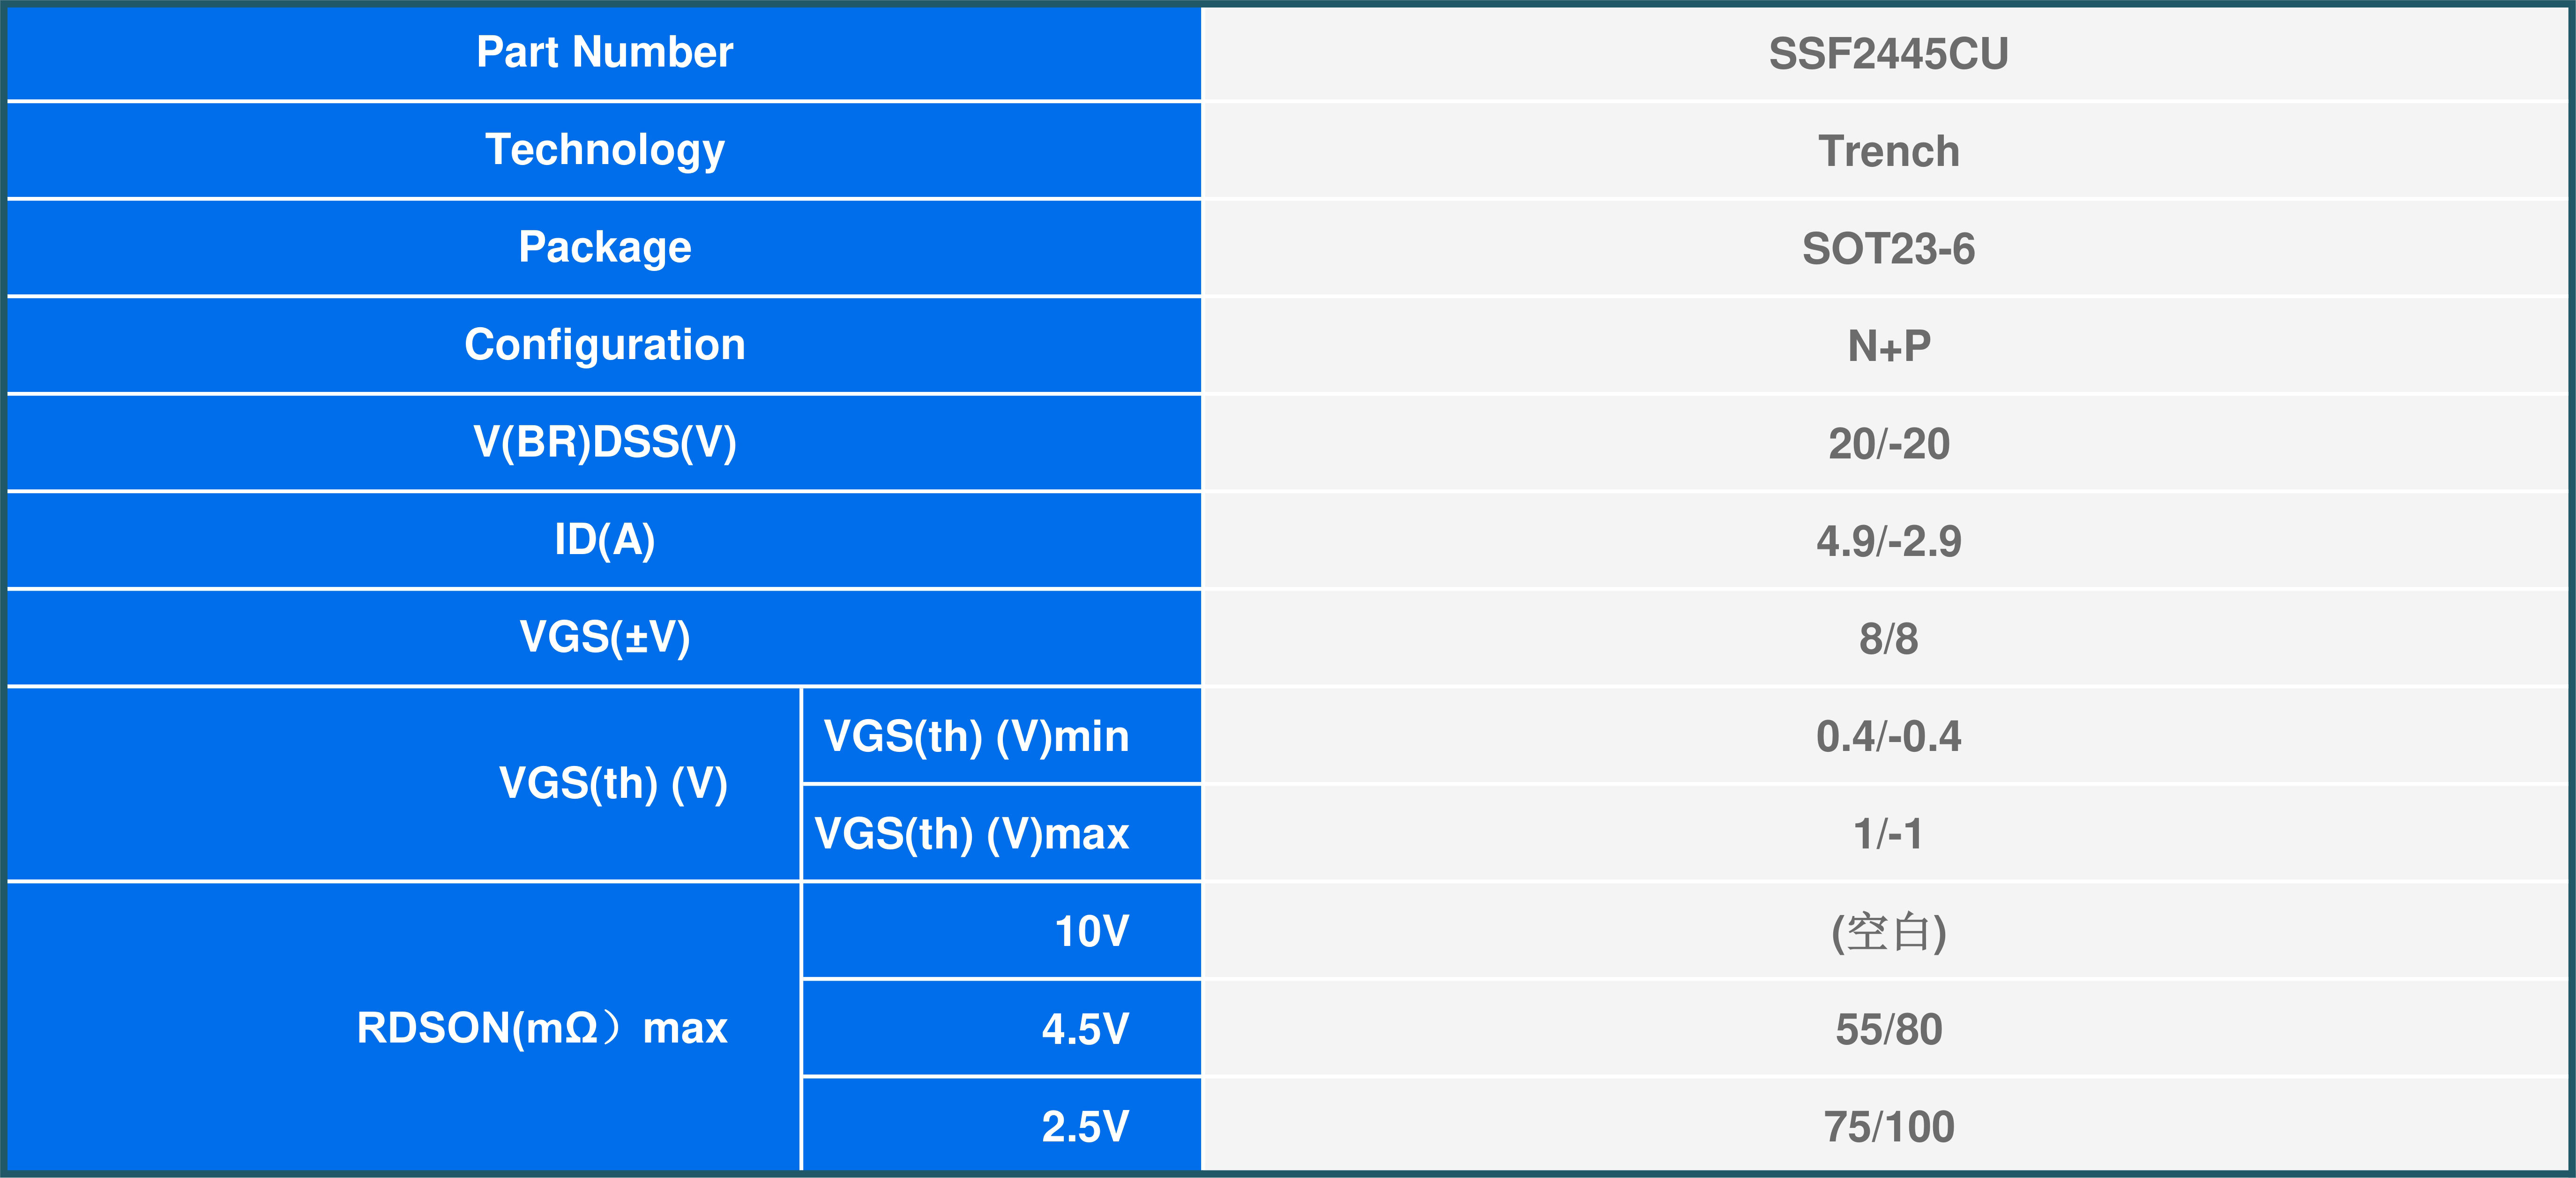Click the Technology row label

click(604, 150)
